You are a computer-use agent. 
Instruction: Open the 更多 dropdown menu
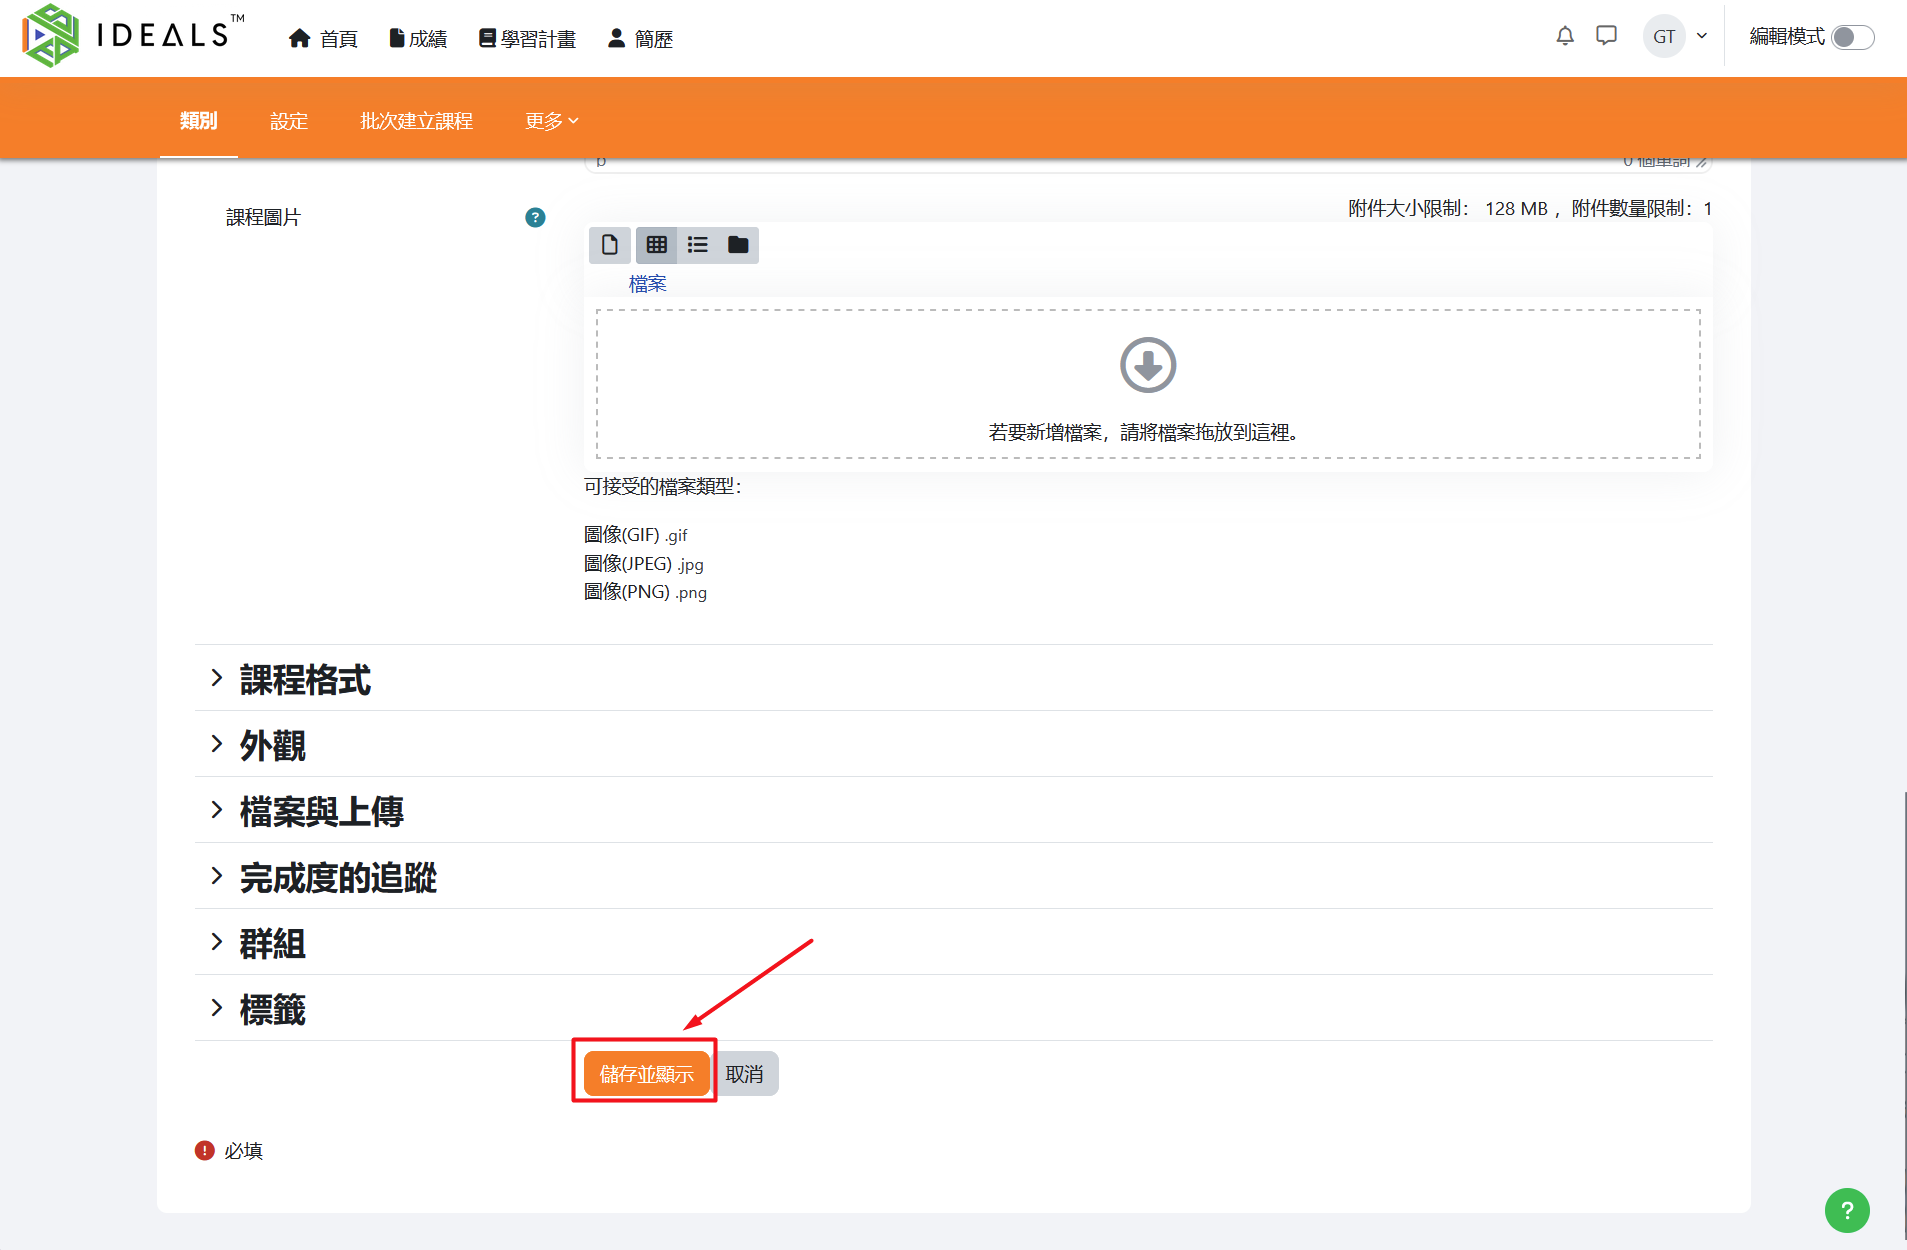551,121
